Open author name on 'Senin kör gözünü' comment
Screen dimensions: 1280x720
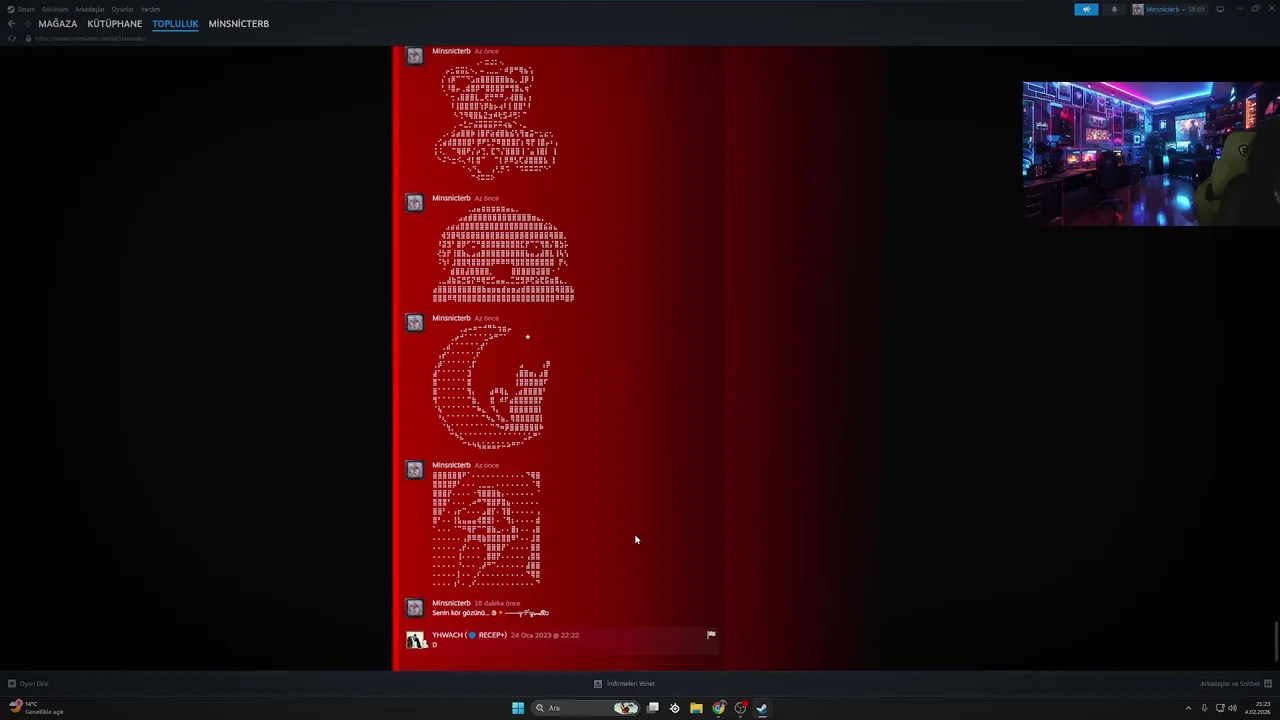pos(451,603)
